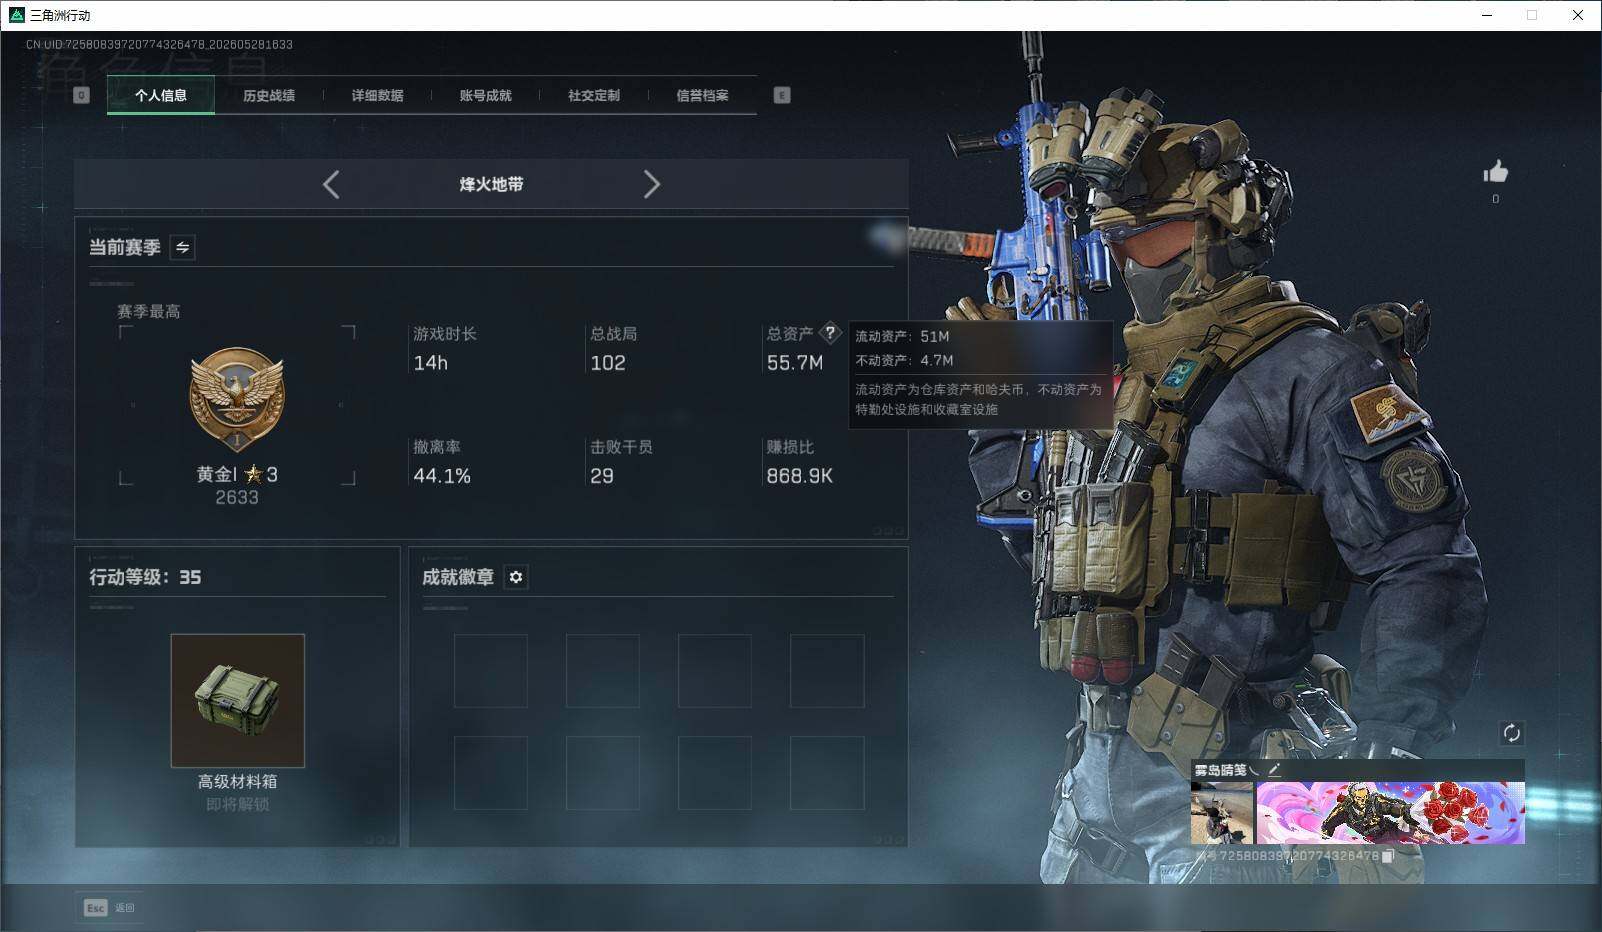Click the 击败干员 value 29
This screenshot has width=1602, height=932.
coord(602,476)
